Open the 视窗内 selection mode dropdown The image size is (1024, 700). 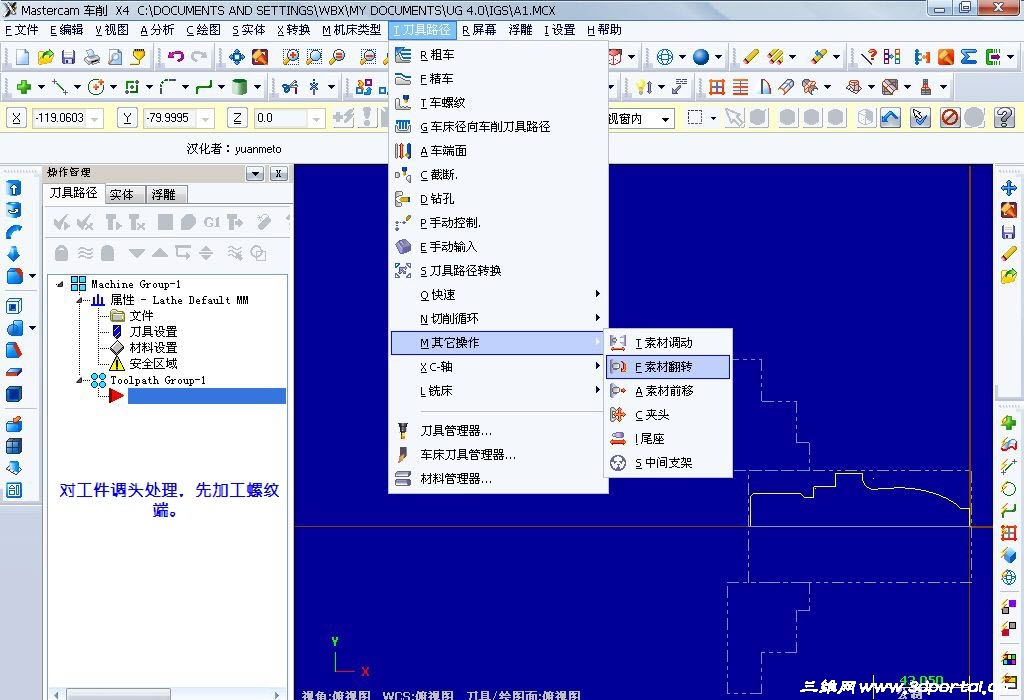coord(665,119)
